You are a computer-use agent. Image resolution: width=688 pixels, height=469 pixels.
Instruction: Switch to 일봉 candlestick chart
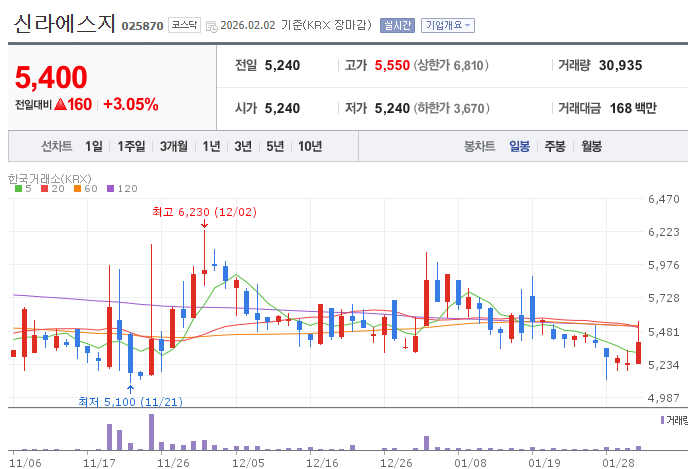(520, 146)
